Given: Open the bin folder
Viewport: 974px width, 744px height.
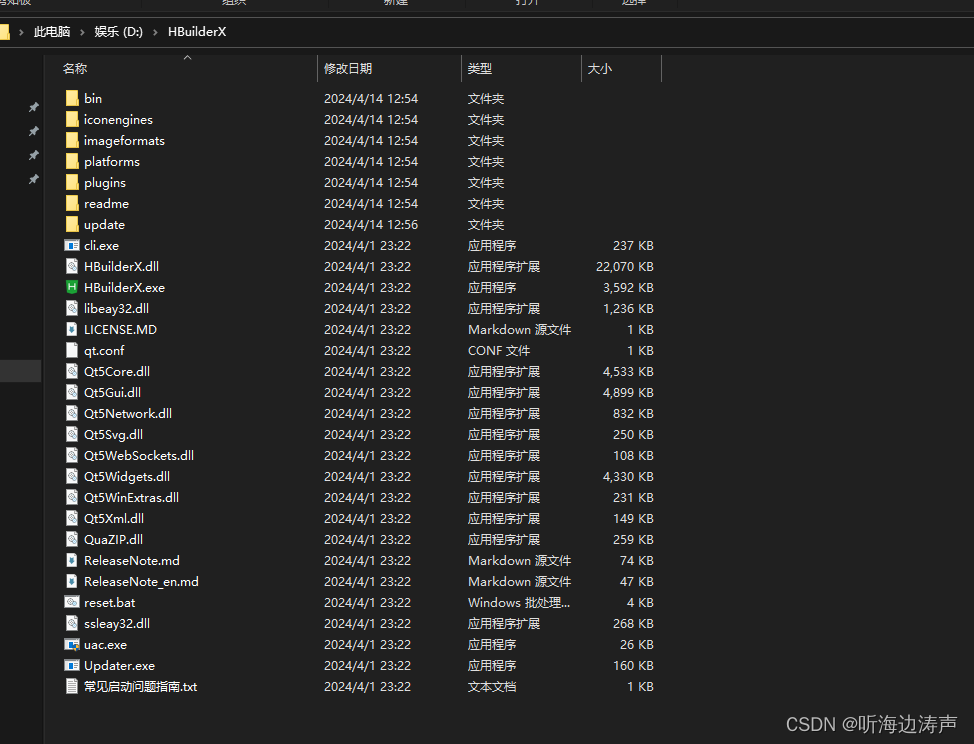Looking at the screenshot, I should click(93, 98).
